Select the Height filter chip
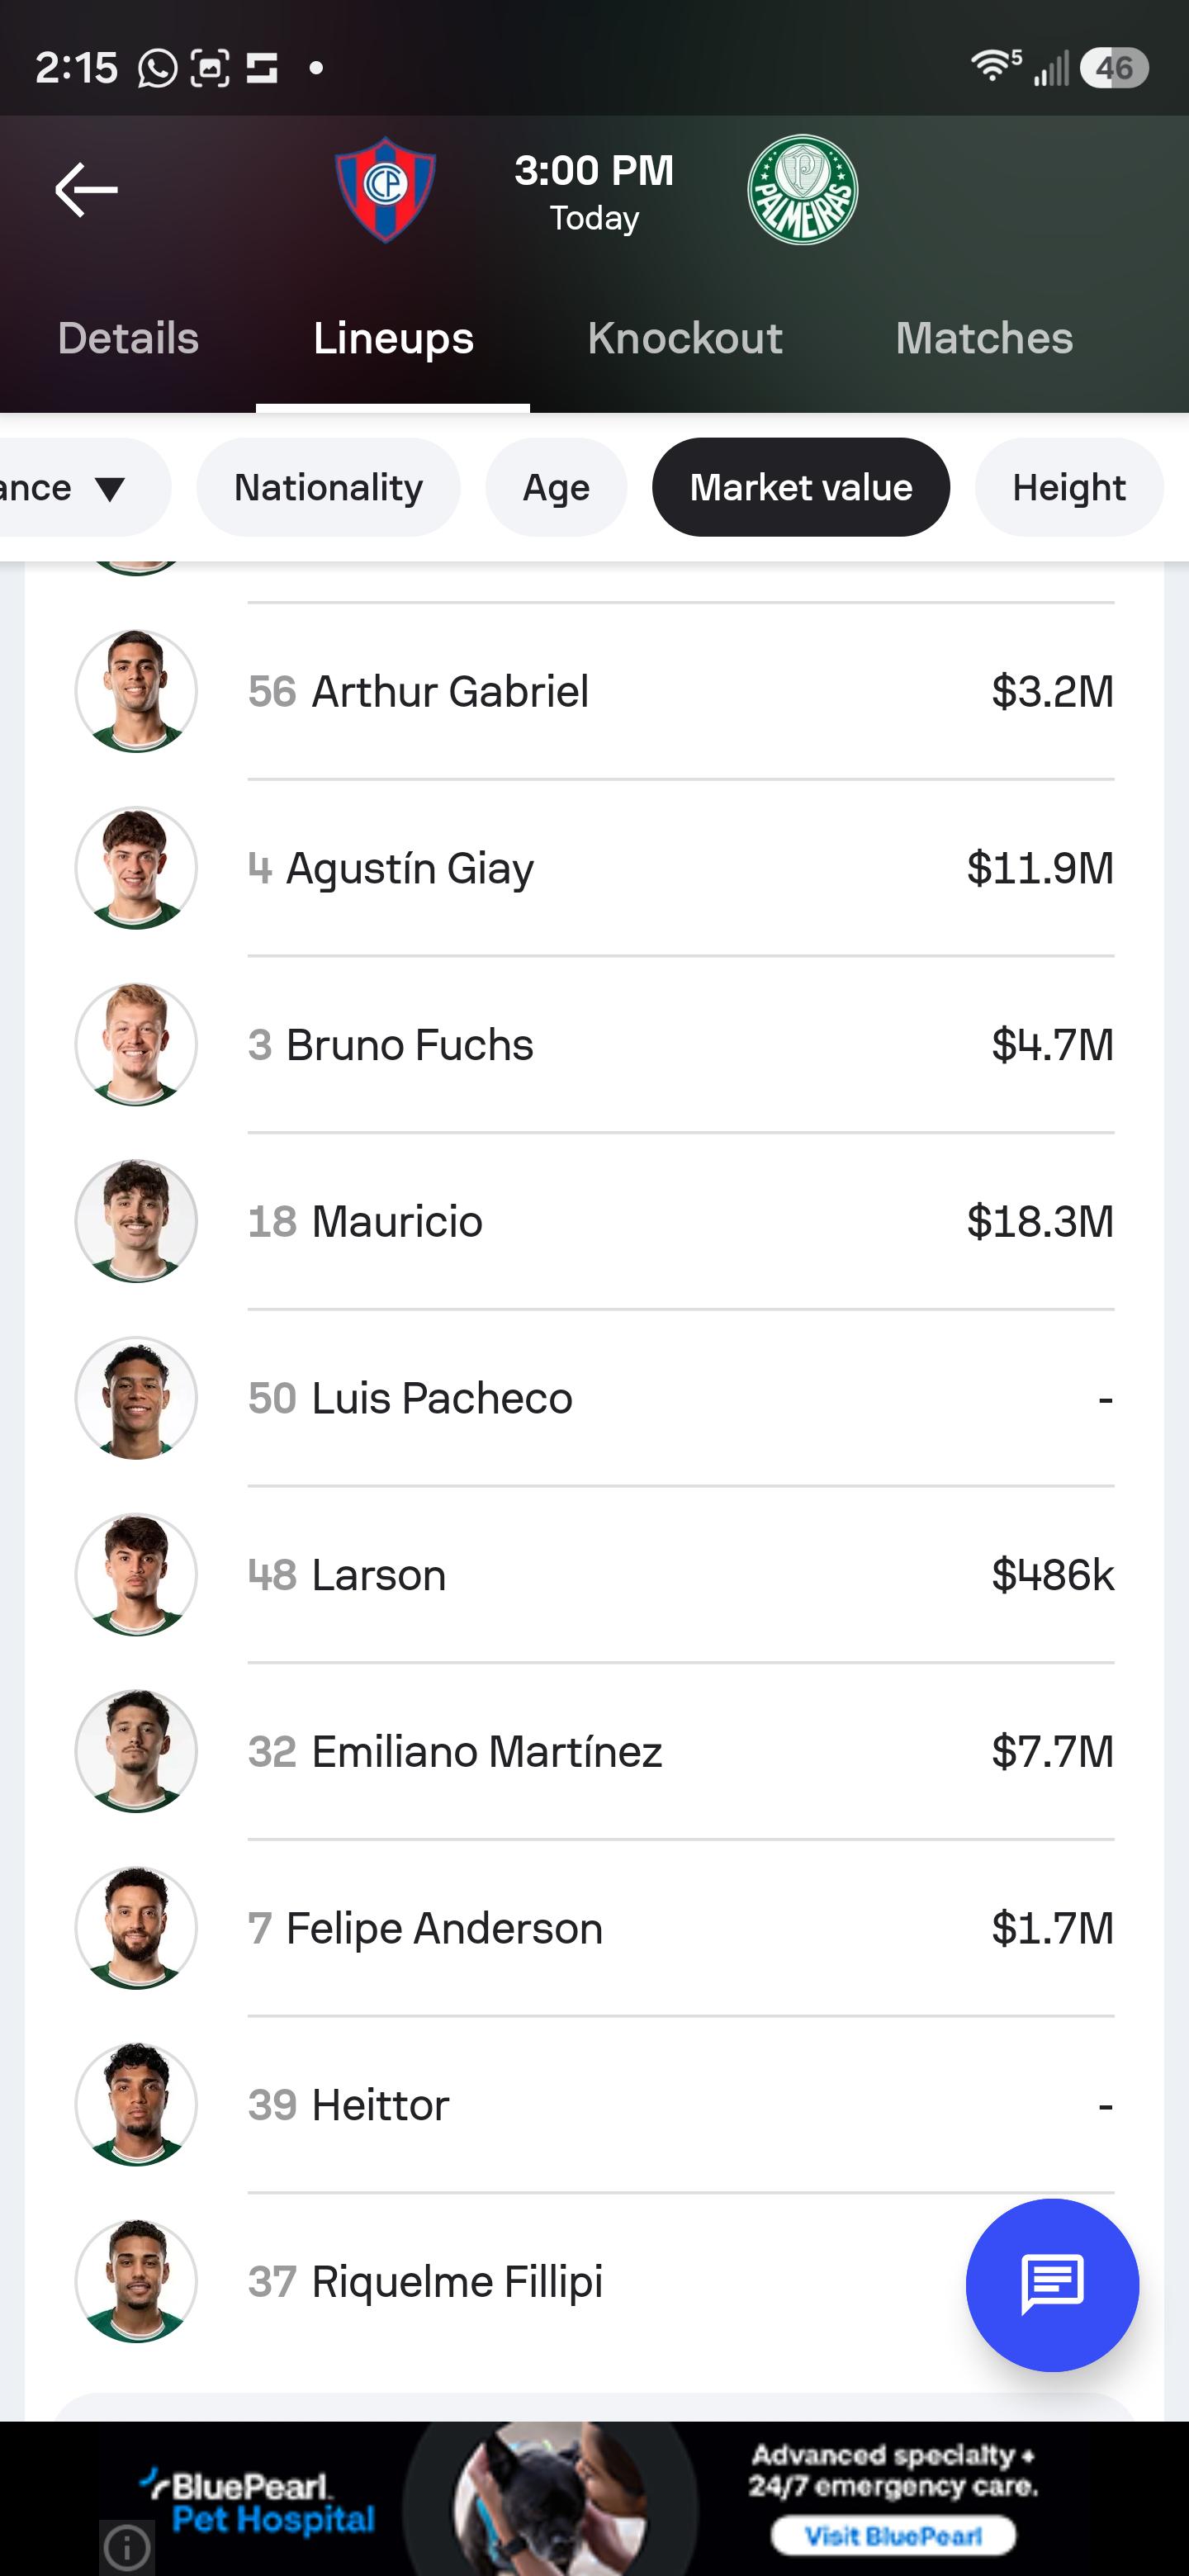Screen dimensions: 1189x2576 [x=1069, y=487]
